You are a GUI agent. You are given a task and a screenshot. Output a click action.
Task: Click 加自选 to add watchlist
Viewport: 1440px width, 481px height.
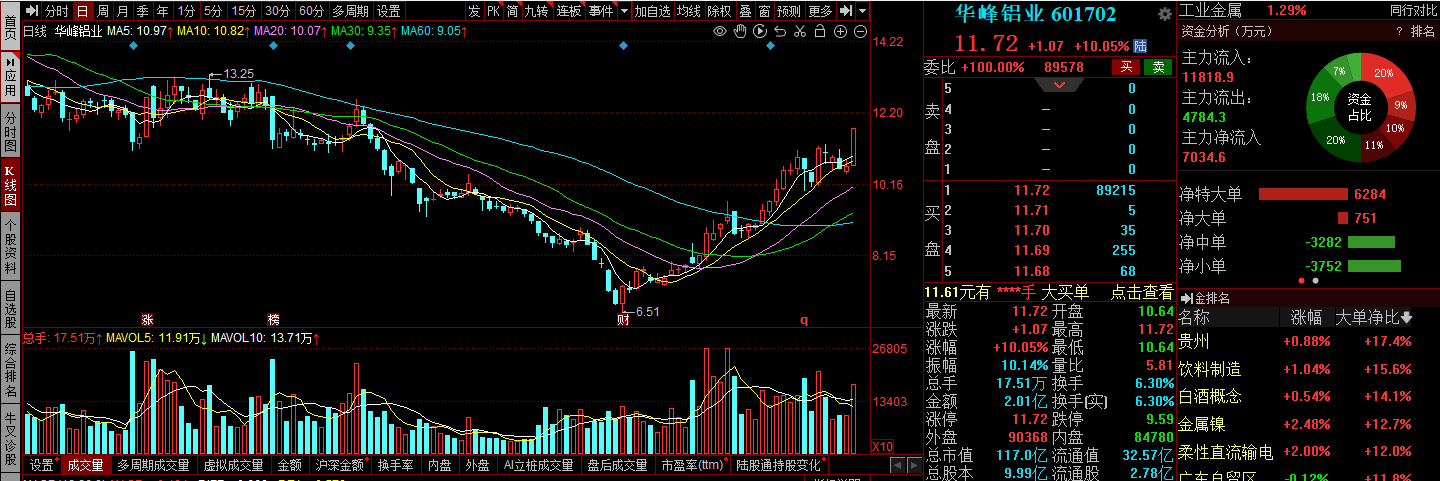coord(652,11)
